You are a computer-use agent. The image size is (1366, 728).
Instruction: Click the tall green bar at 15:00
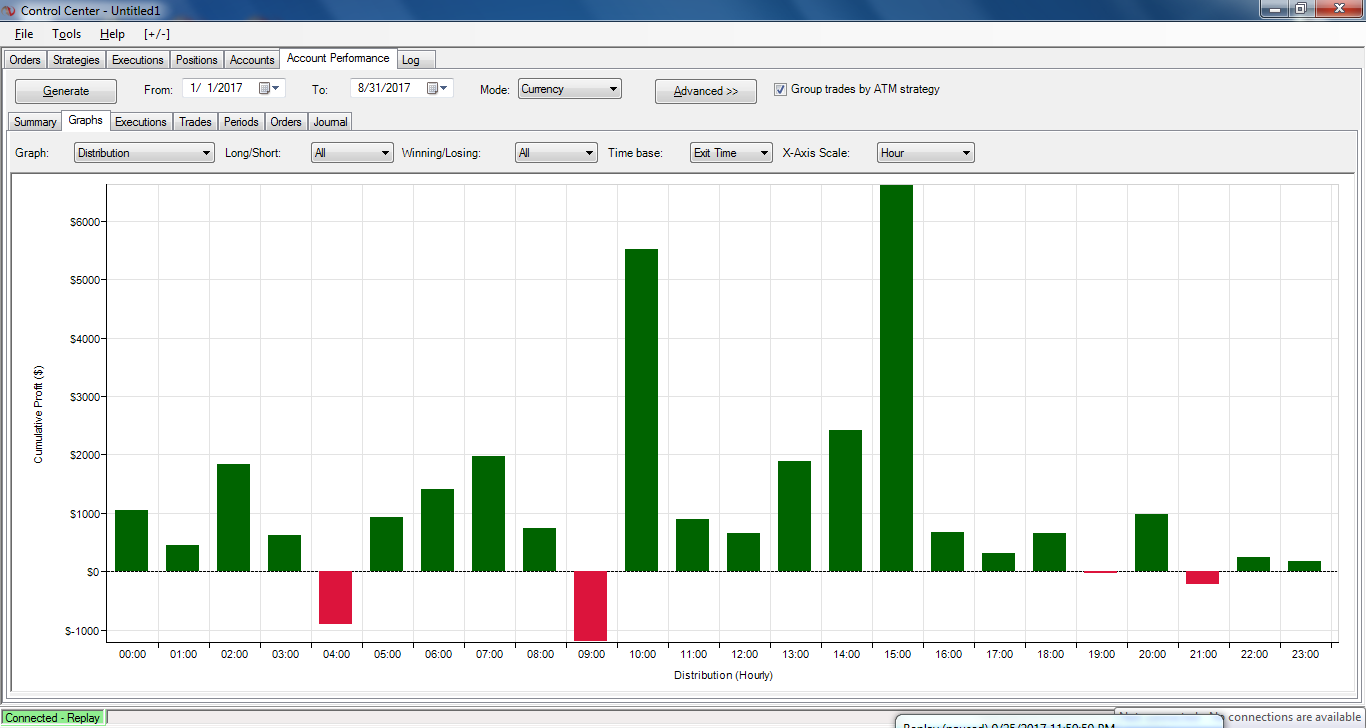[x=897, y=378]
